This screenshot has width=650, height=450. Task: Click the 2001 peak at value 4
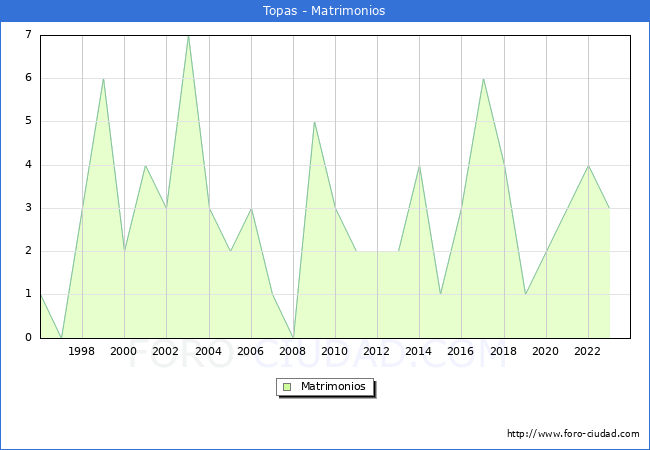tap(145, 166)
